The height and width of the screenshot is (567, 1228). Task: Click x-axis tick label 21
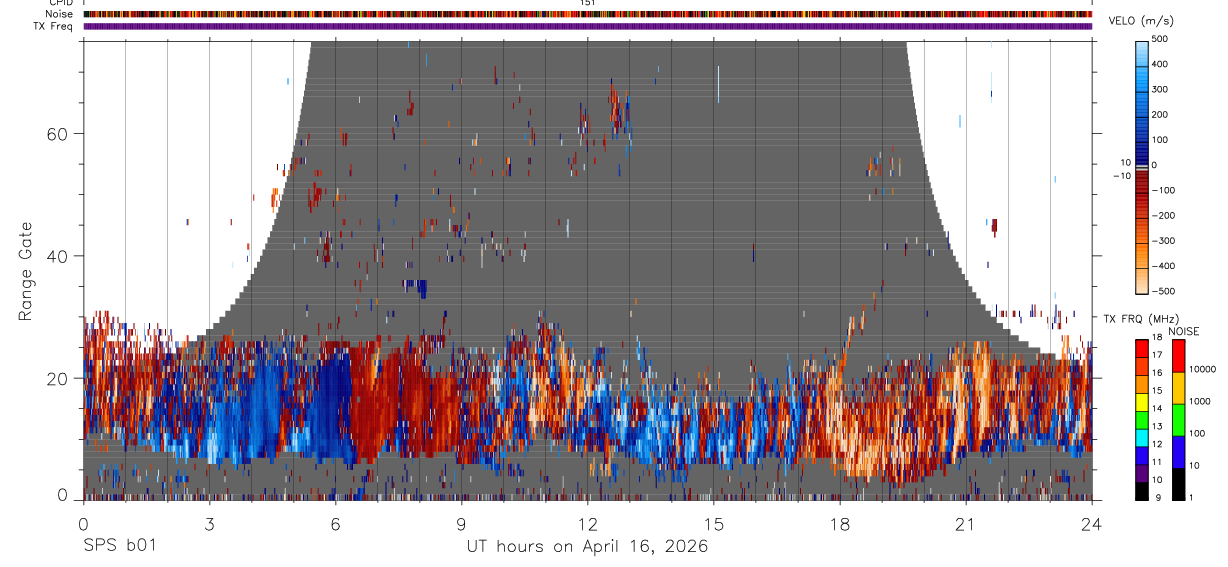point(966,524)
